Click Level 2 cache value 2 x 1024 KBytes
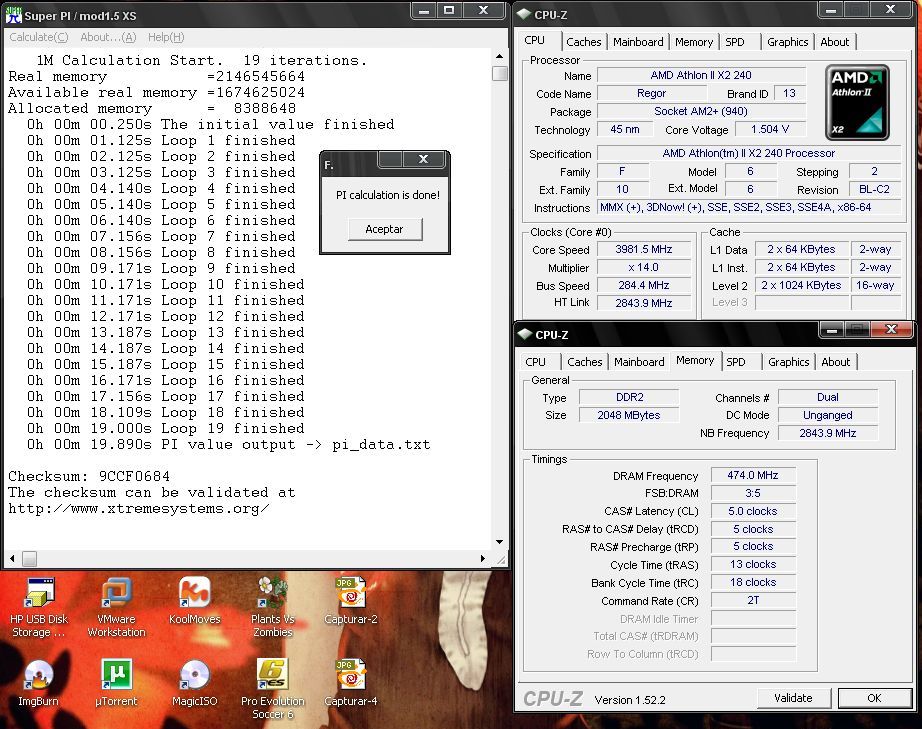Image resolution: width=922 pixels, height=729 pixels. tap(801, 285)
